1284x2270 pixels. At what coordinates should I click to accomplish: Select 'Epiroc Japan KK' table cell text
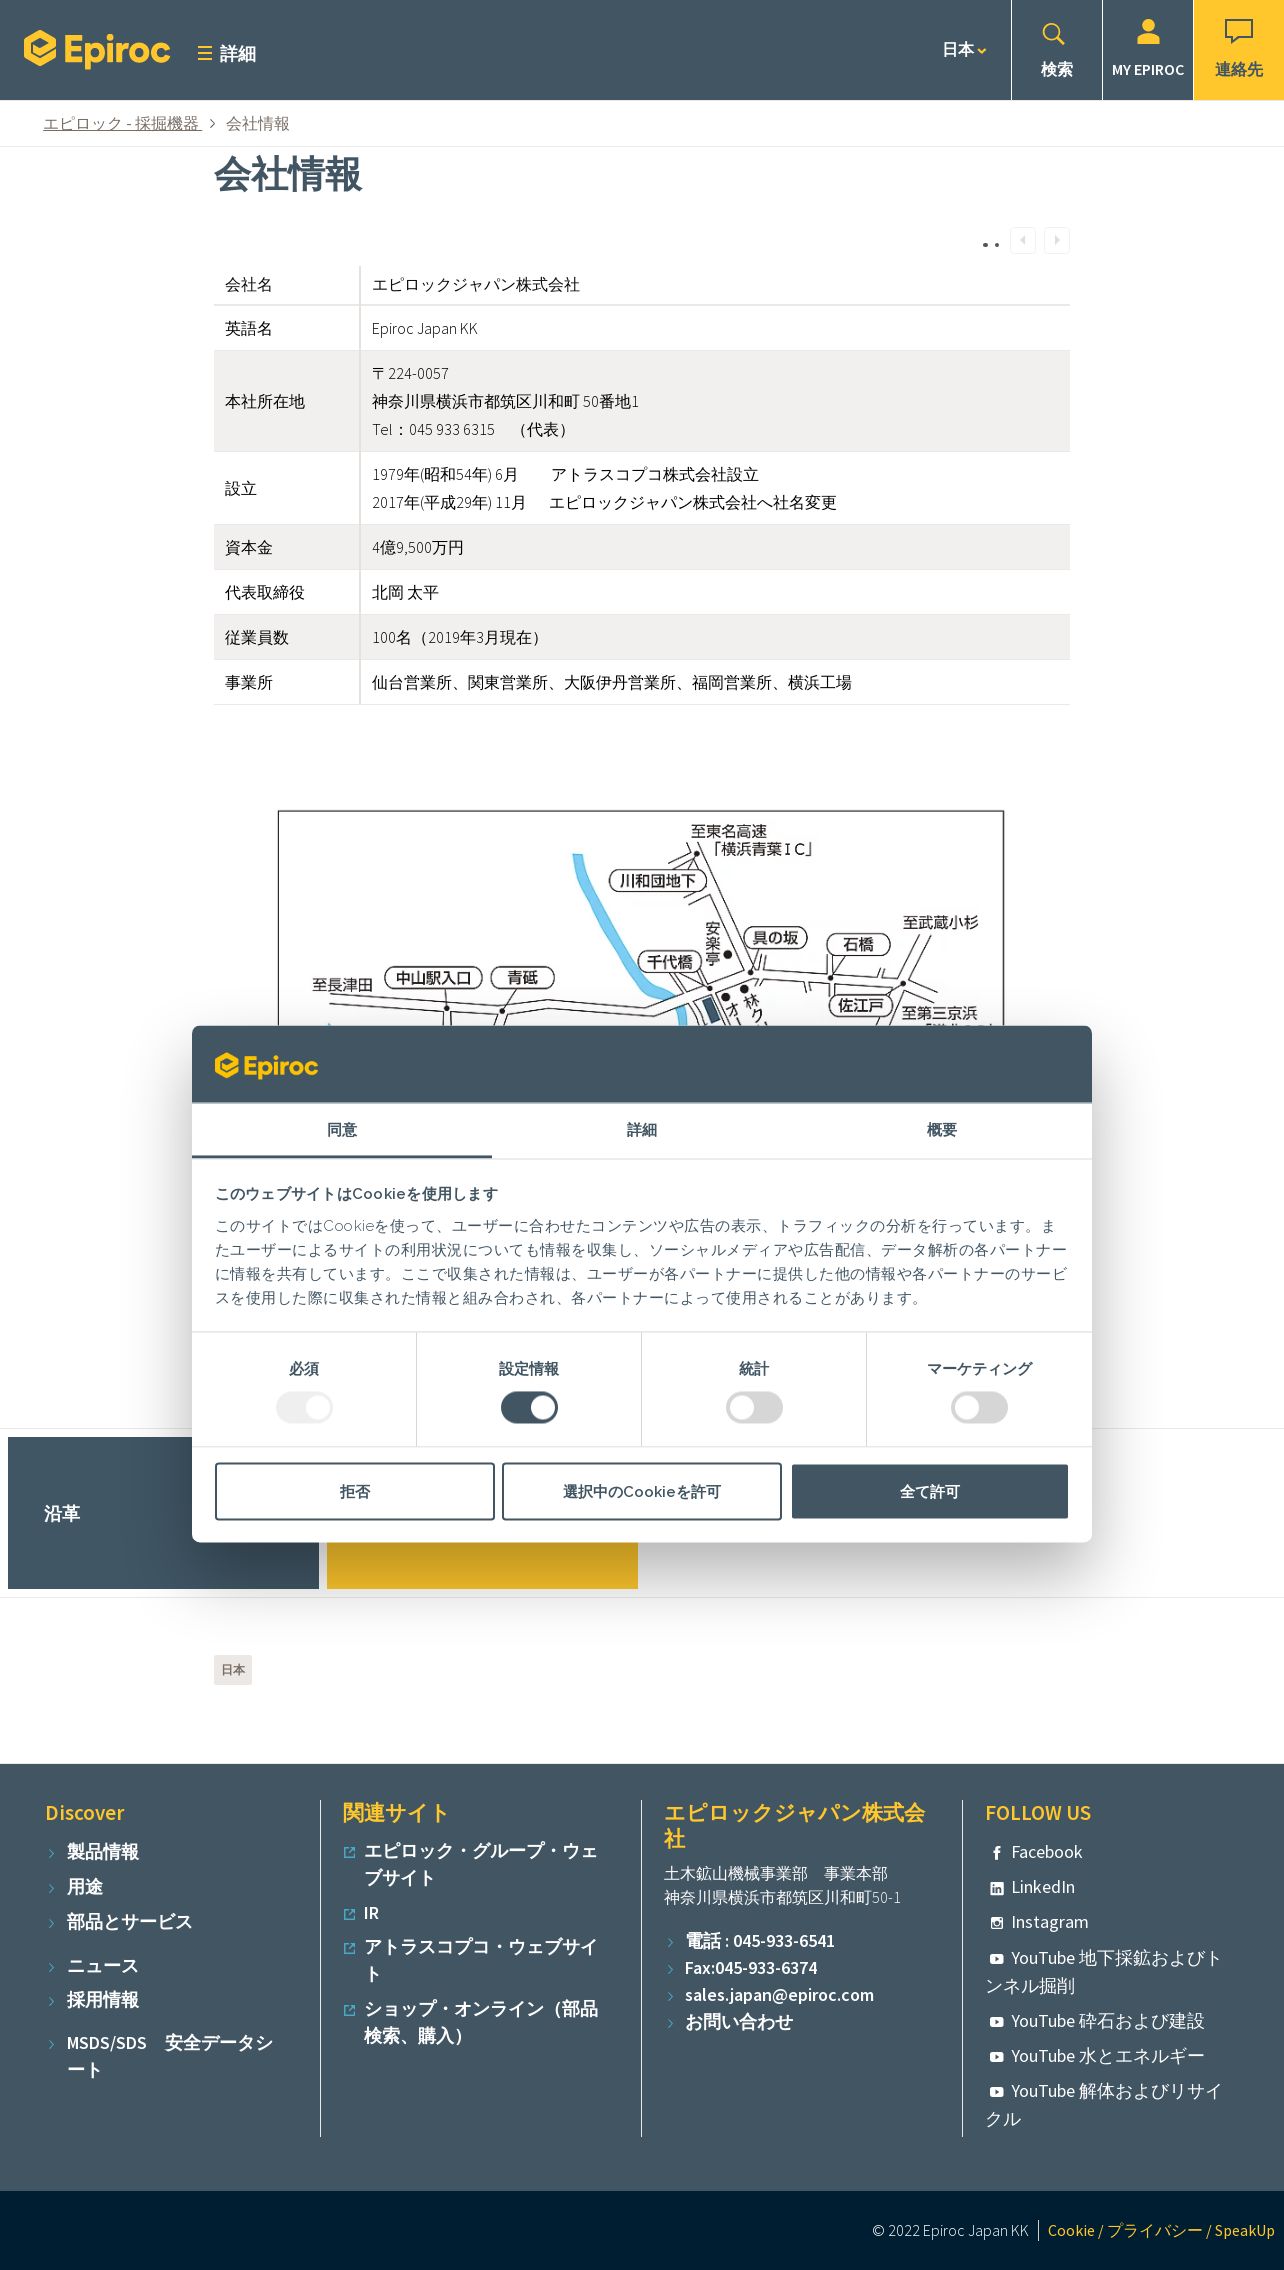coord(424,329)
